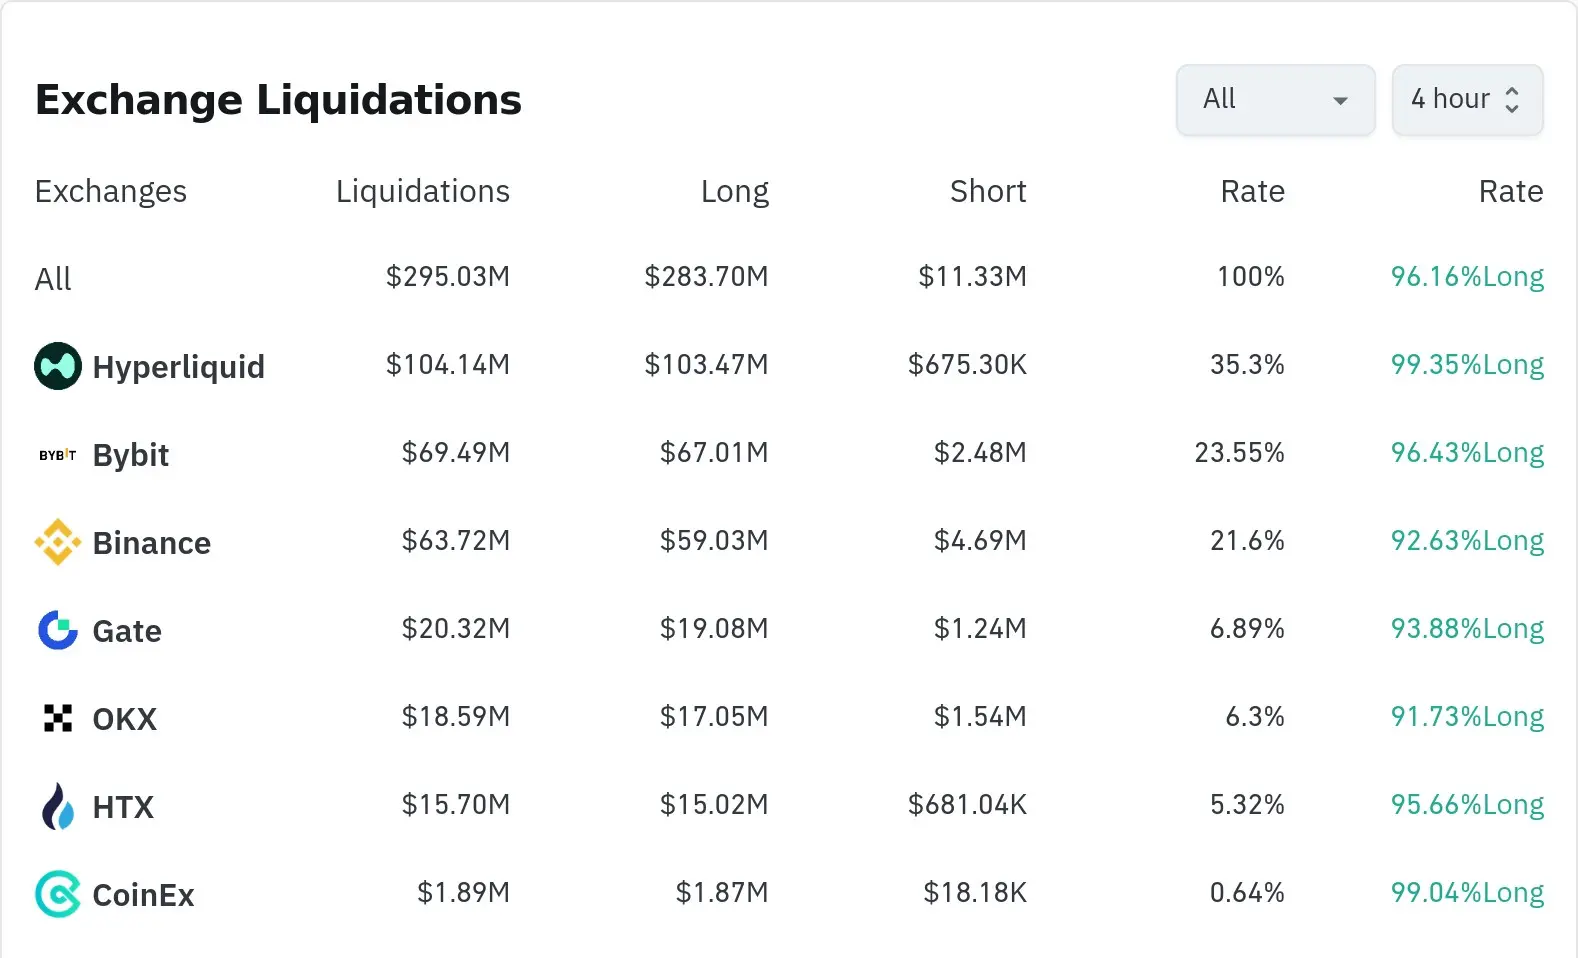
Task: Click the Bybit logo icon
Action: click(58, 455)
